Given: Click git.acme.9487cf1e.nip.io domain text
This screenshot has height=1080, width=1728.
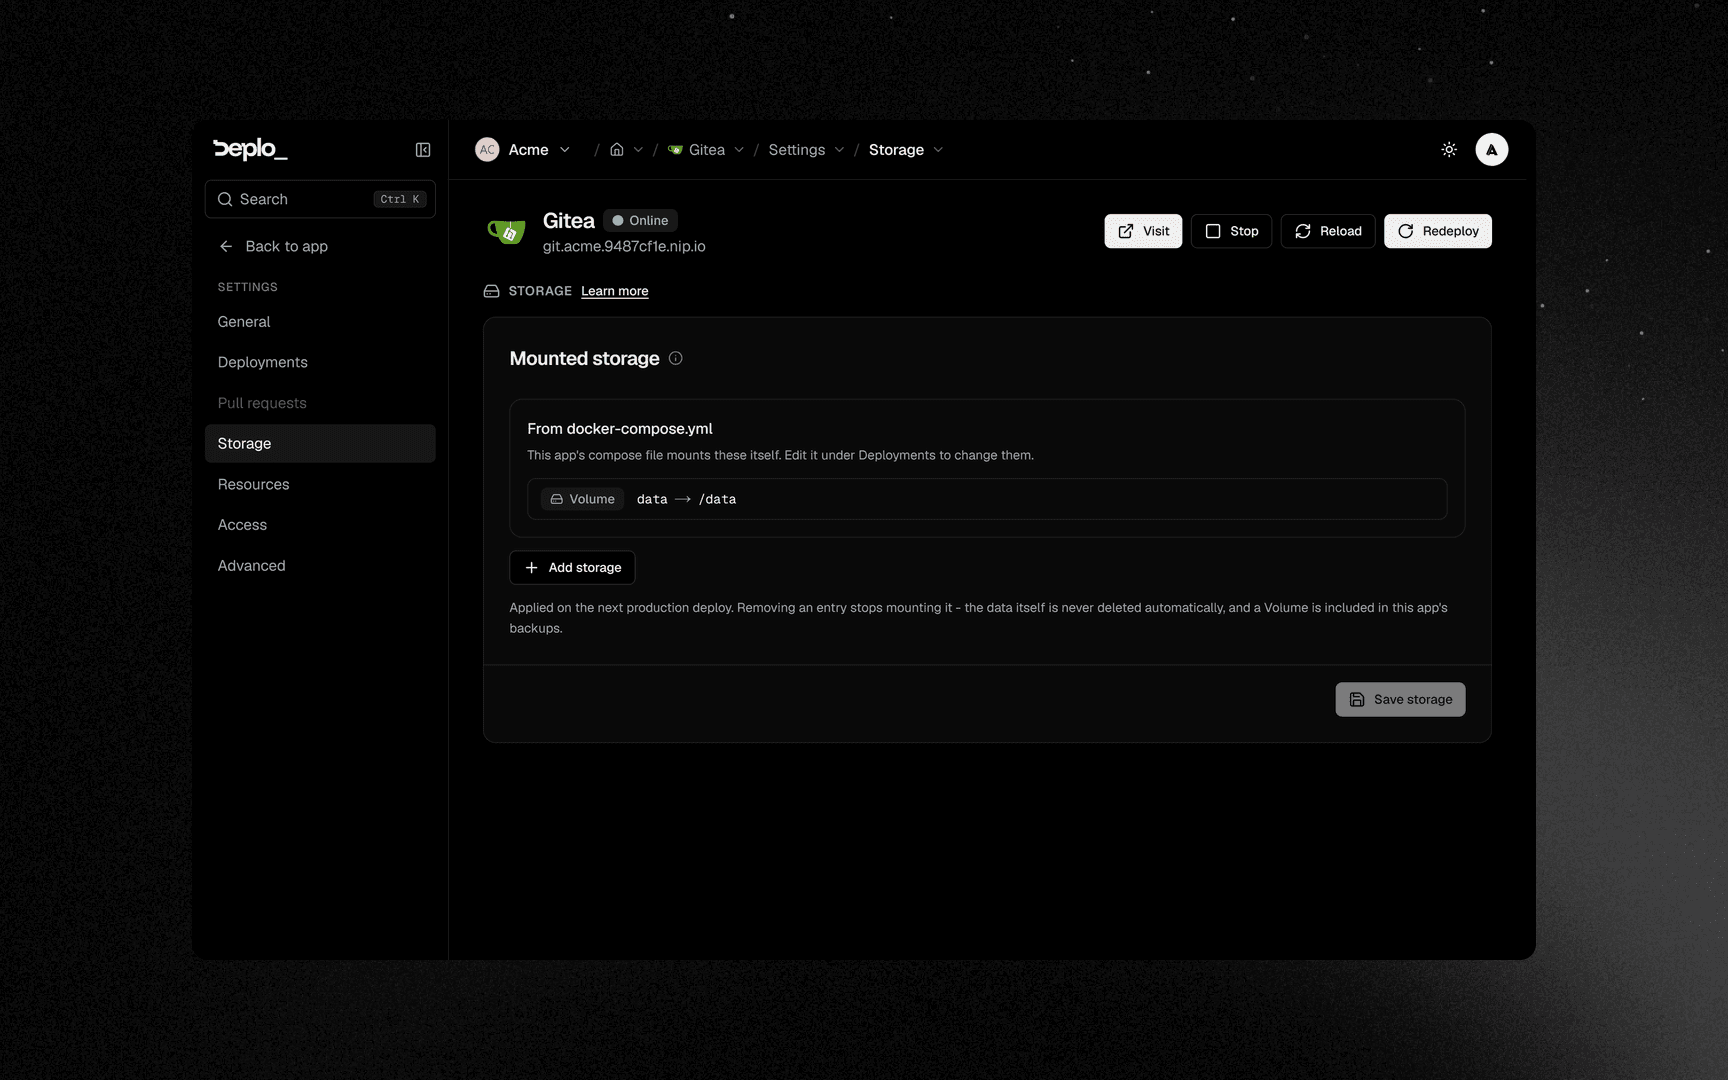Looking at the screenshot, I should (x=624, y=246).
